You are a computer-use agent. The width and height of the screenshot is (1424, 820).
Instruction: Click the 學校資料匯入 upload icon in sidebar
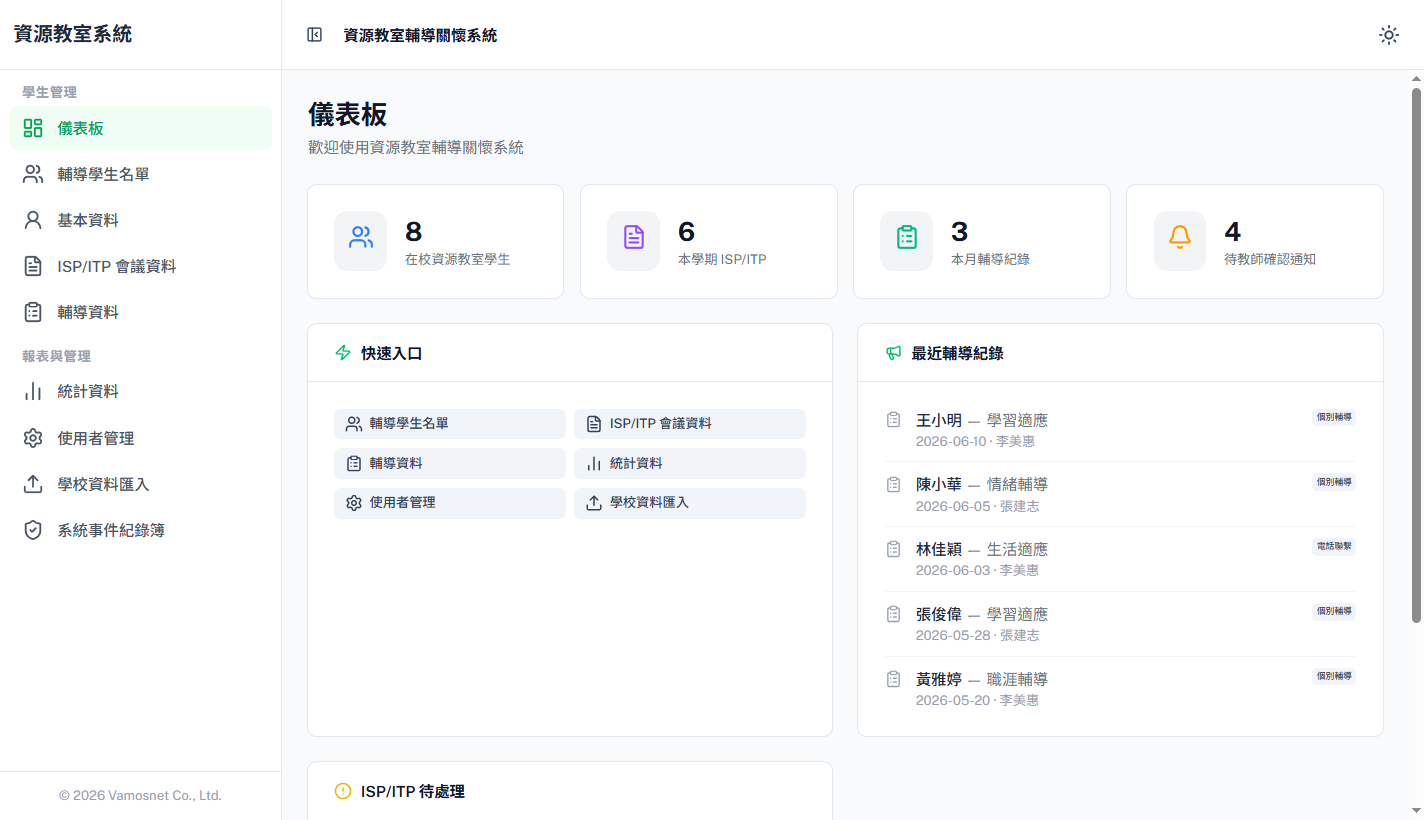pos(33,484)
